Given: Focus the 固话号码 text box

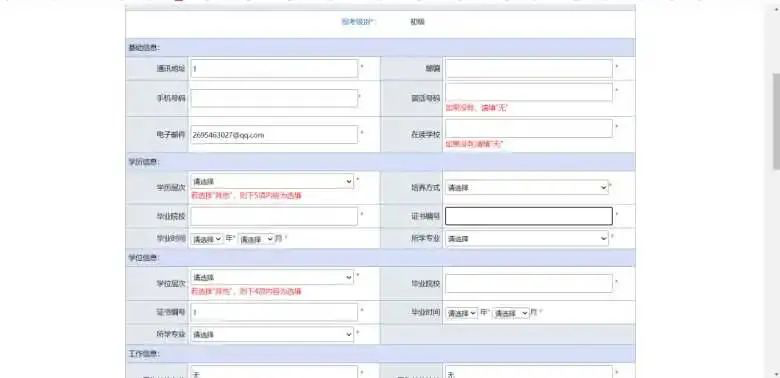Looking at the screenshot, I should 529,92.
